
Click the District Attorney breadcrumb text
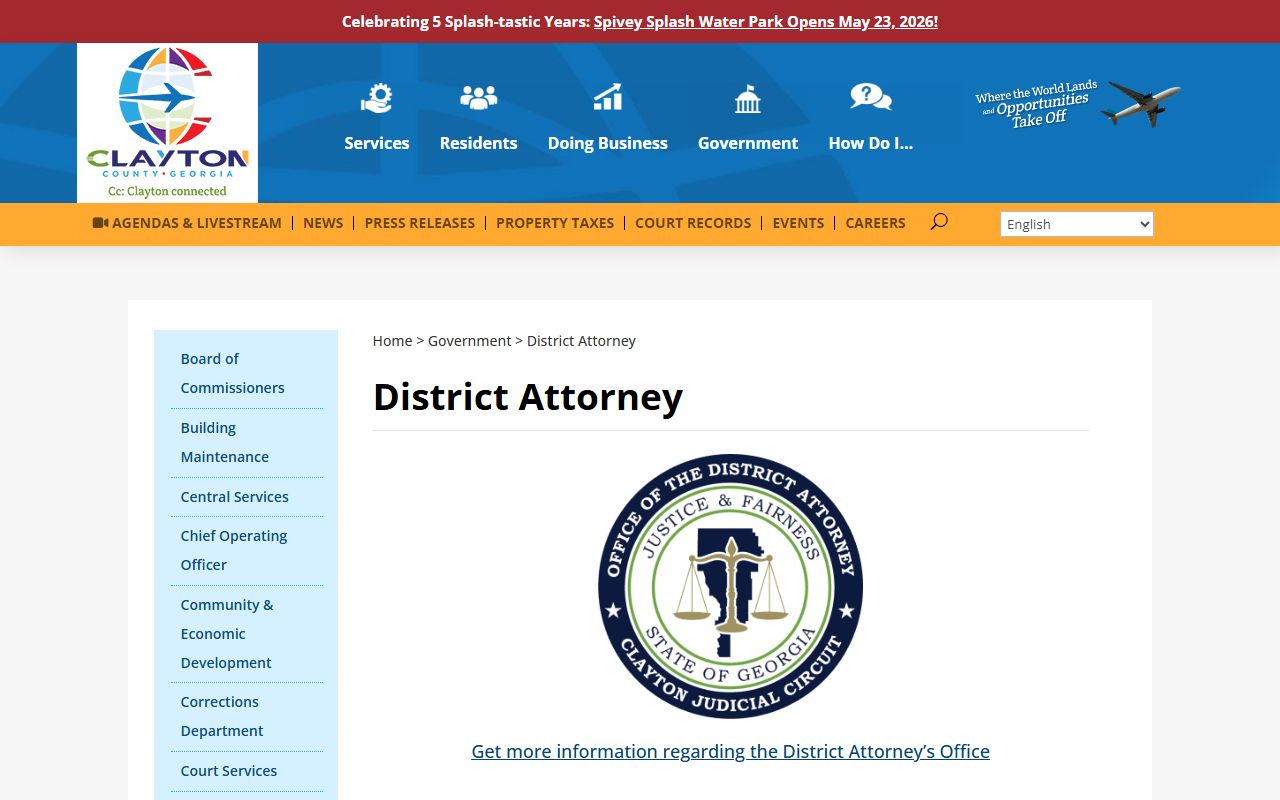coord(581,341)
